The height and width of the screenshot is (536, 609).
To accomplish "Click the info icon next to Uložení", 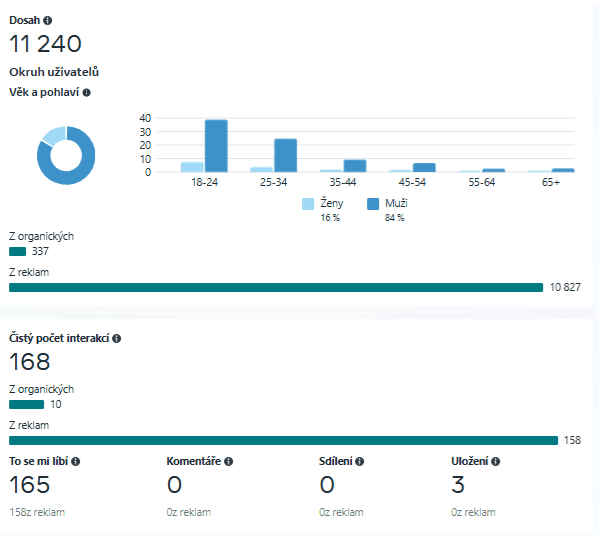I will tap(496, 461).
